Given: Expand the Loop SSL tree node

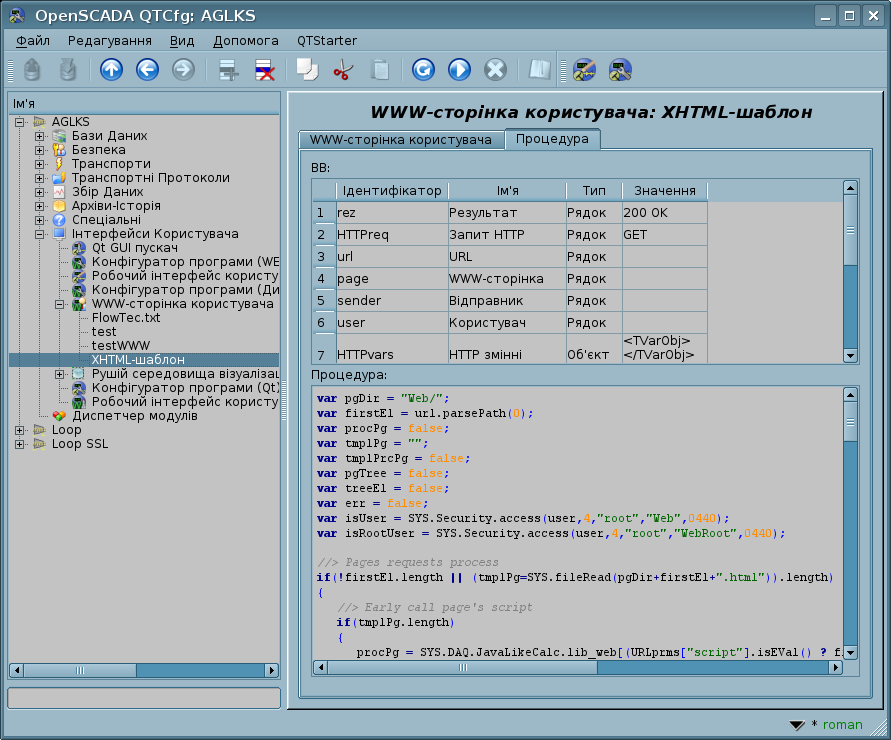Looking at the screenshot, I should click(x=20, y=444).
